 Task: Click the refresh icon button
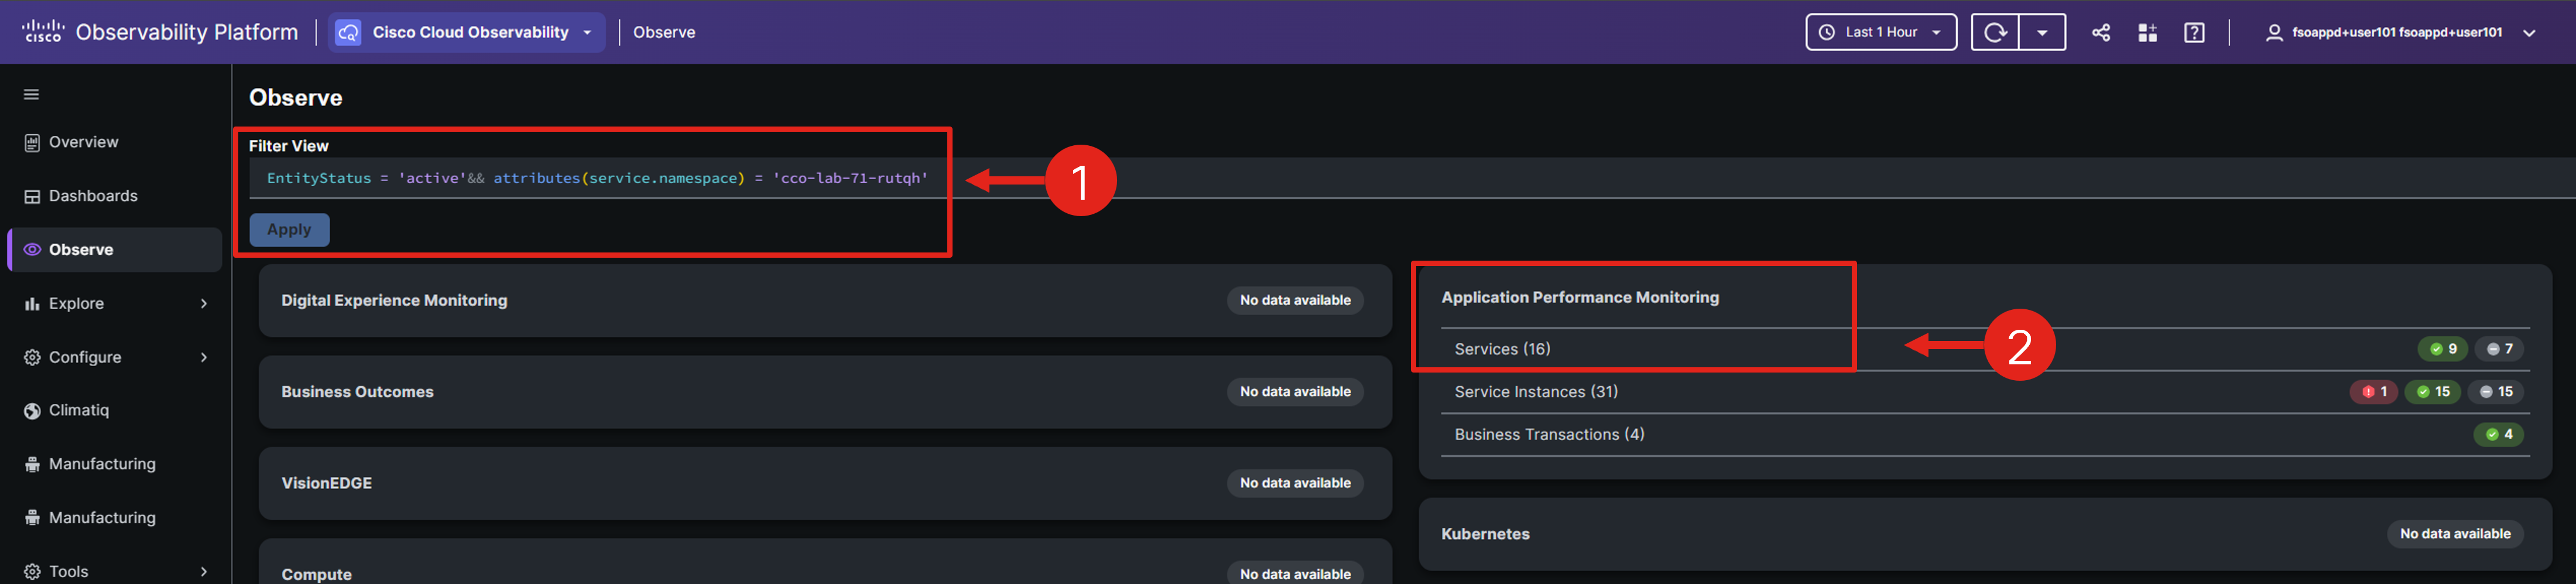pos(1995,33)
